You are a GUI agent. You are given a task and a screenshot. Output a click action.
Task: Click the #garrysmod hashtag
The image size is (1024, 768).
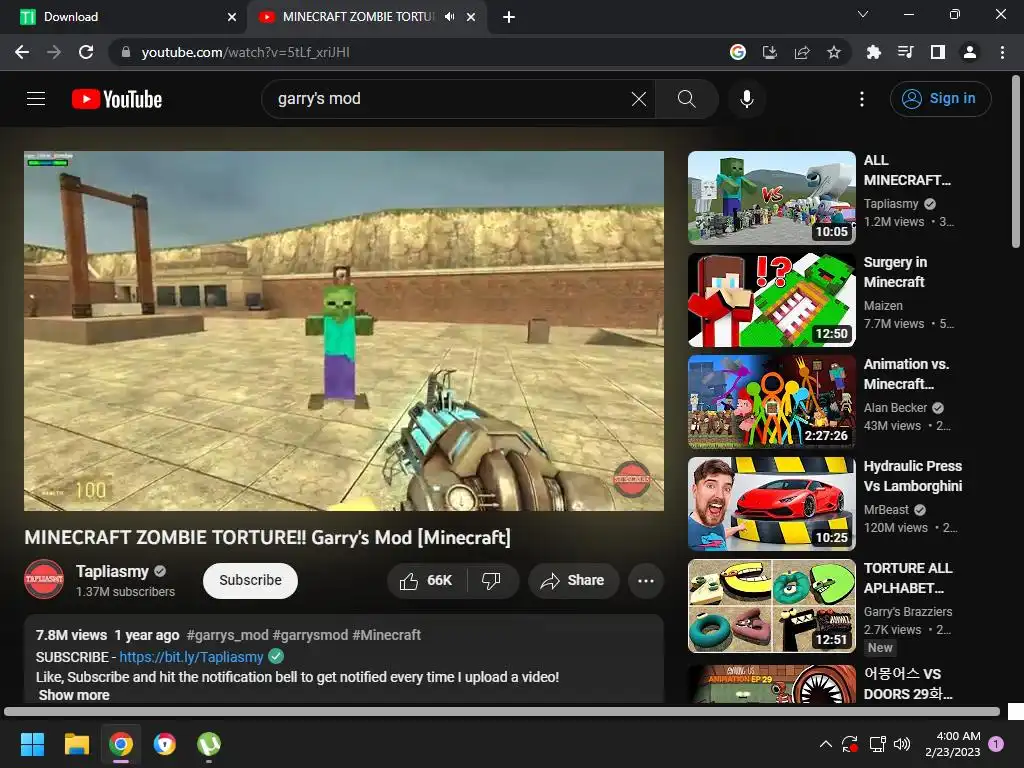coord(310,635)
